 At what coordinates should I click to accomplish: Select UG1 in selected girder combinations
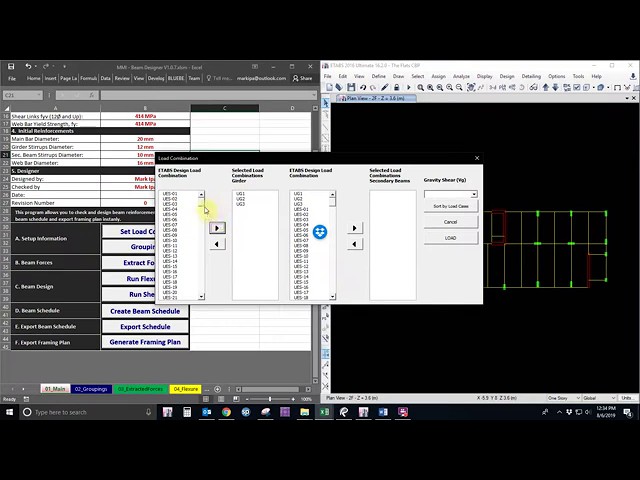click(240, 193)
